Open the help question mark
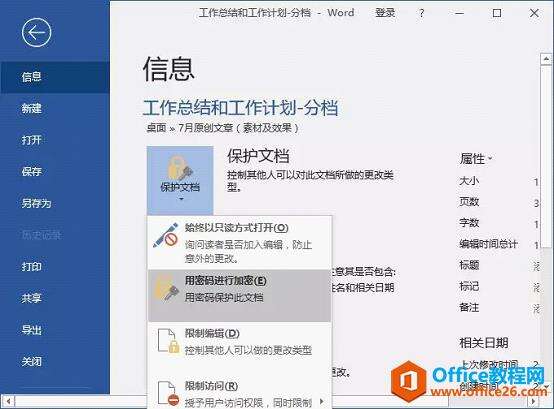Viewport: 554px width, 409px height. tap(421, 13)
